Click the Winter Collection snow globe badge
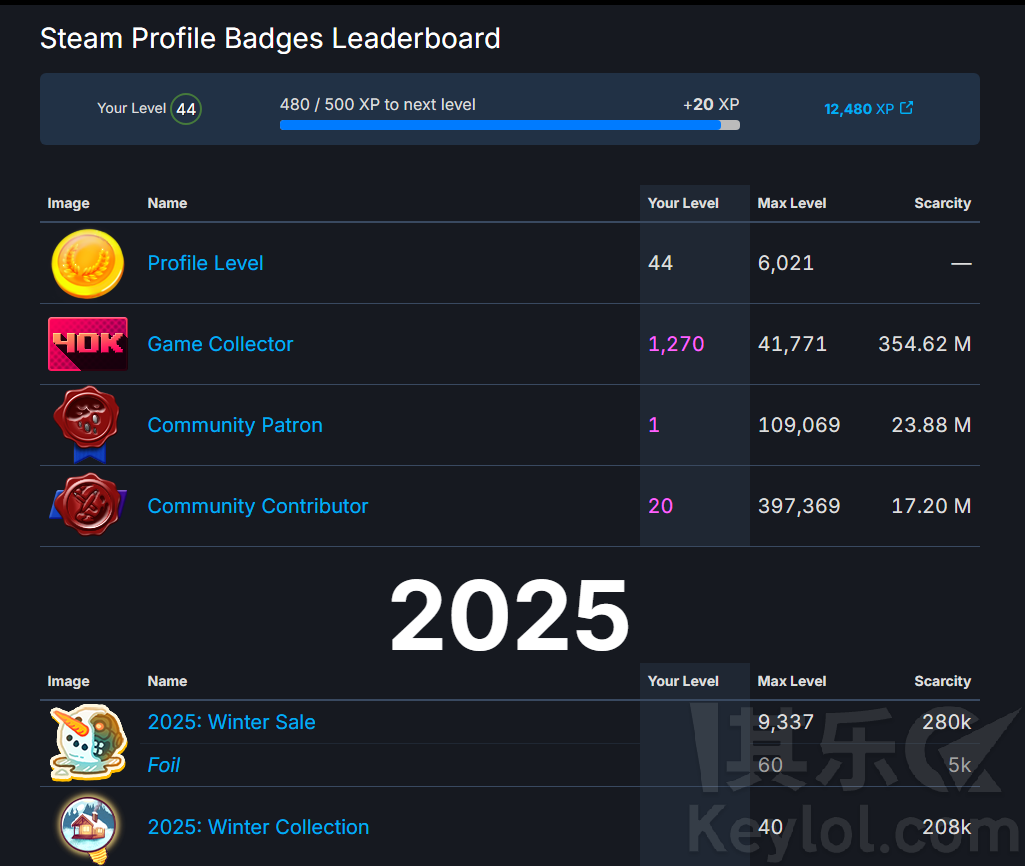This screenshot has width=1025, height=866. click(88, 827)
